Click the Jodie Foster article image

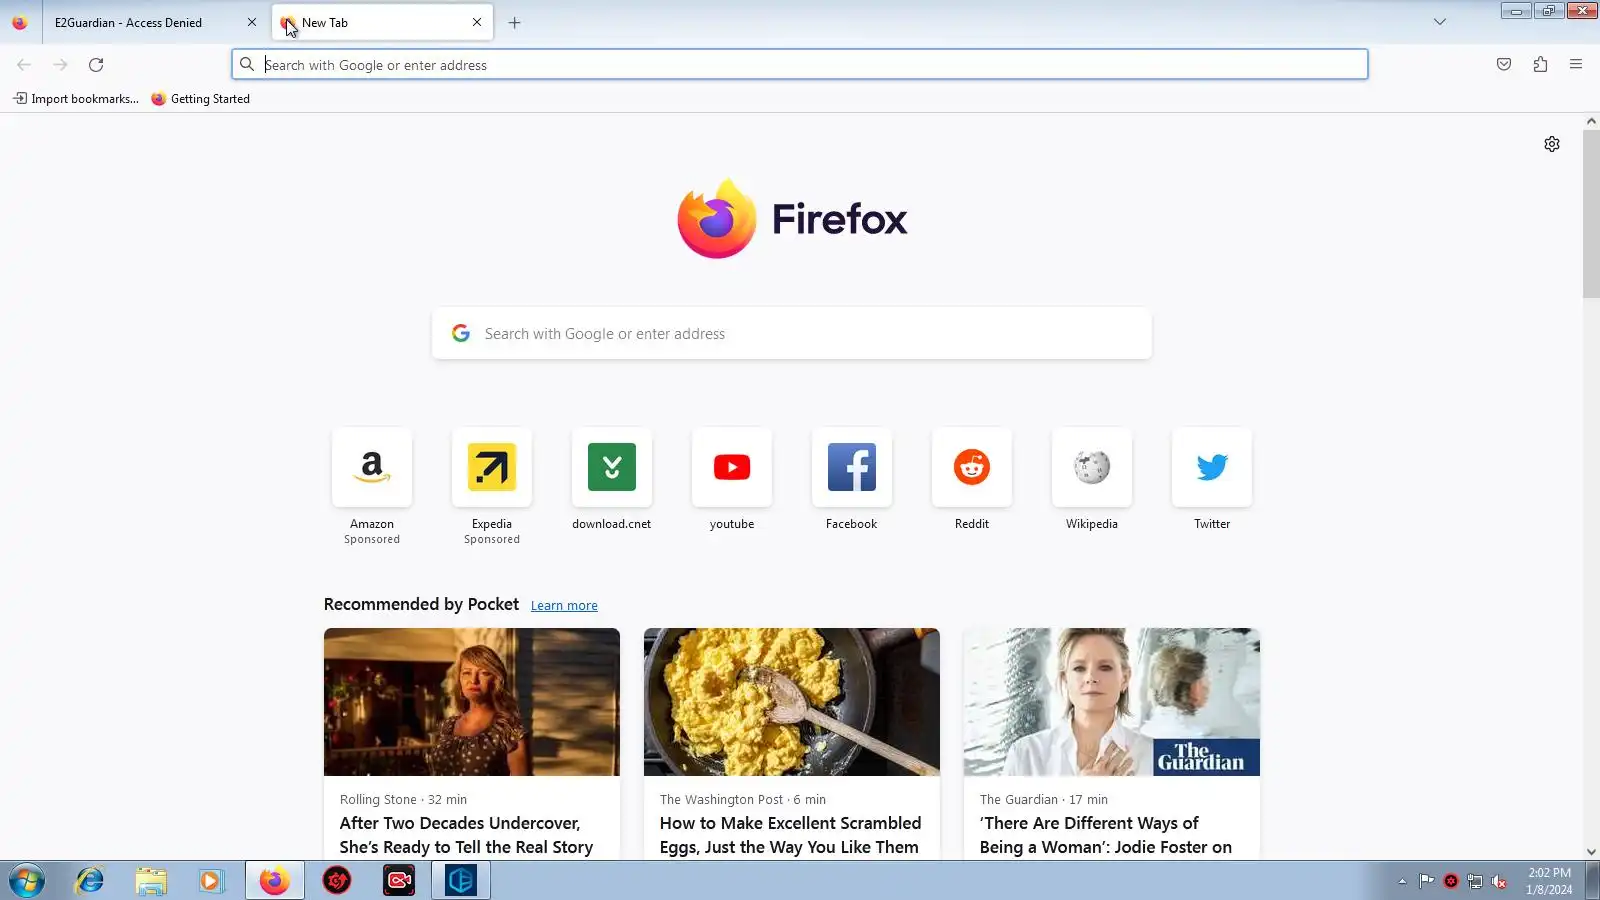pos(1112,702)
